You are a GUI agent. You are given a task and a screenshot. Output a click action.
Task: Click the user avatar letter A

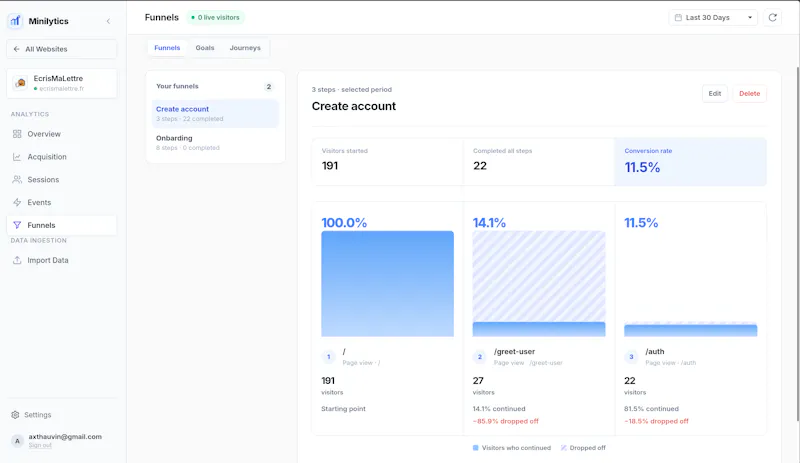[17, 441]
